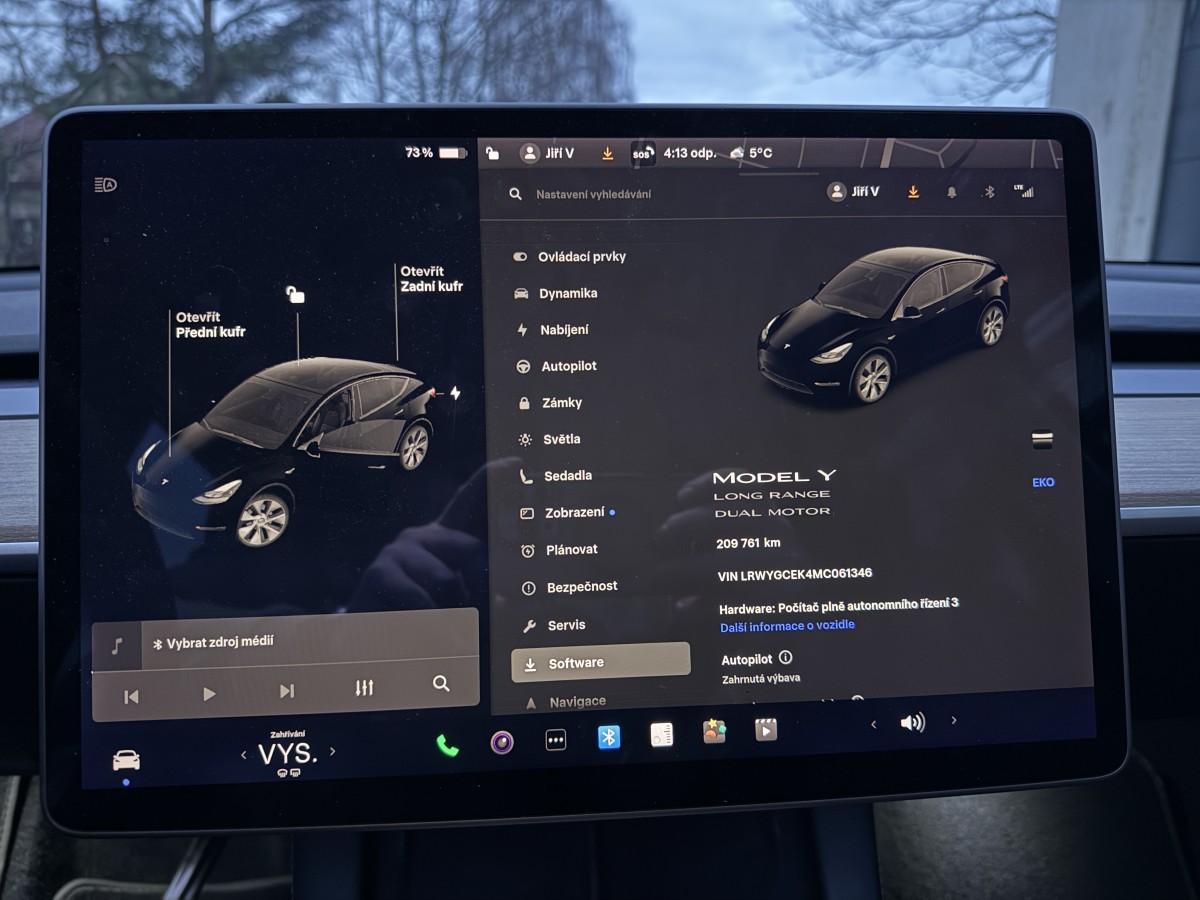The image size is (1200, 900).
Task: Open the Theater clapperboard app icon
Action: (765, 729)
